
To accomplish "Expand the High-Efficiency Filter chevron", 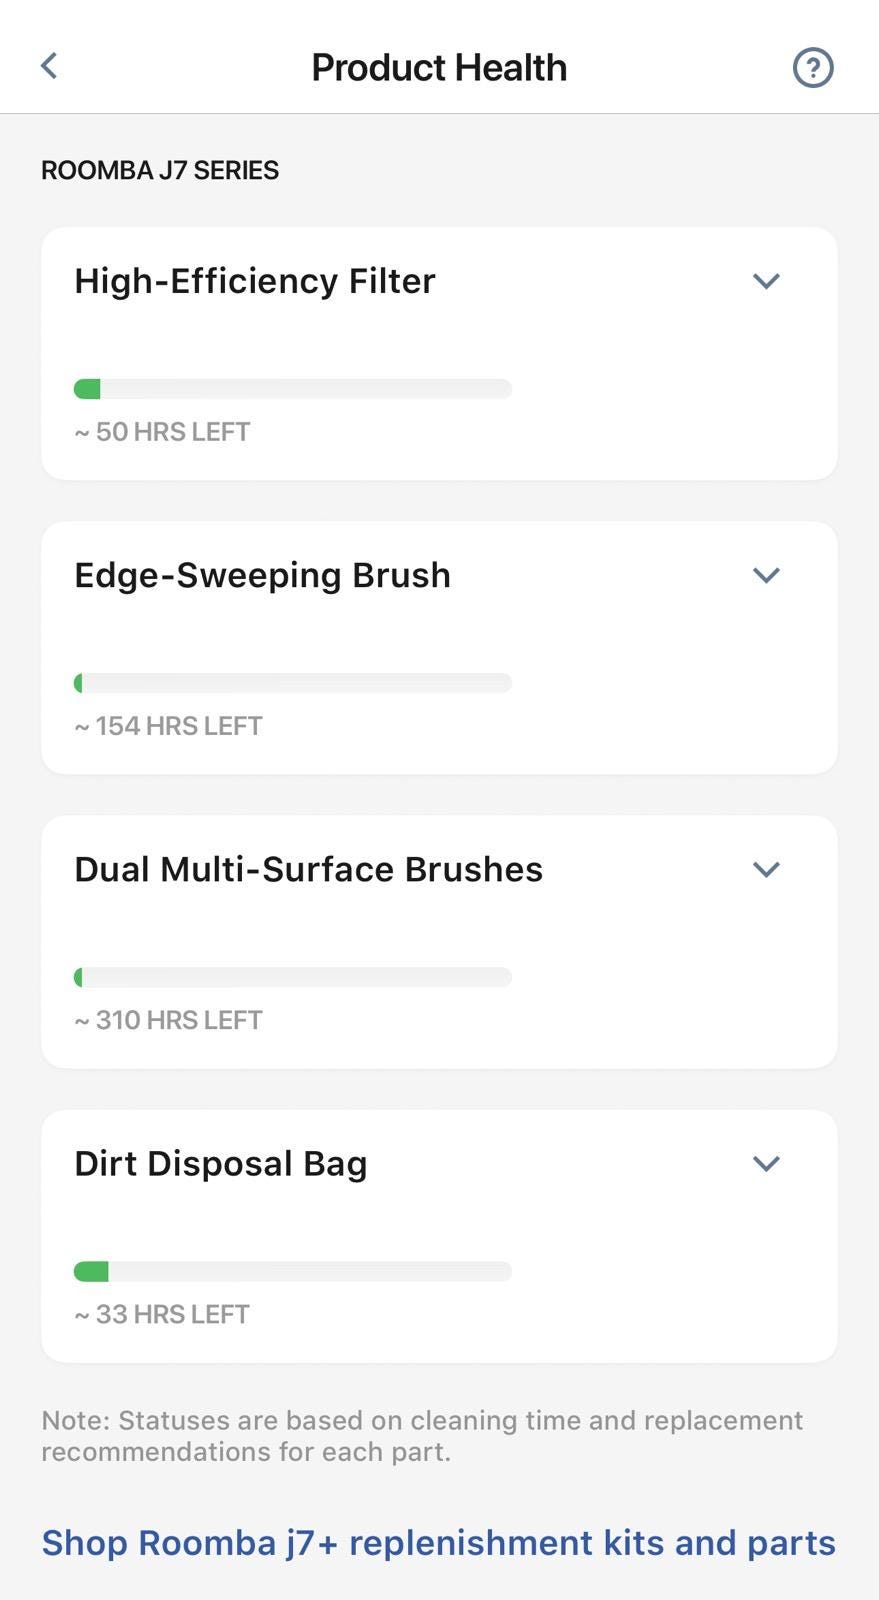I will pos(766,281).
